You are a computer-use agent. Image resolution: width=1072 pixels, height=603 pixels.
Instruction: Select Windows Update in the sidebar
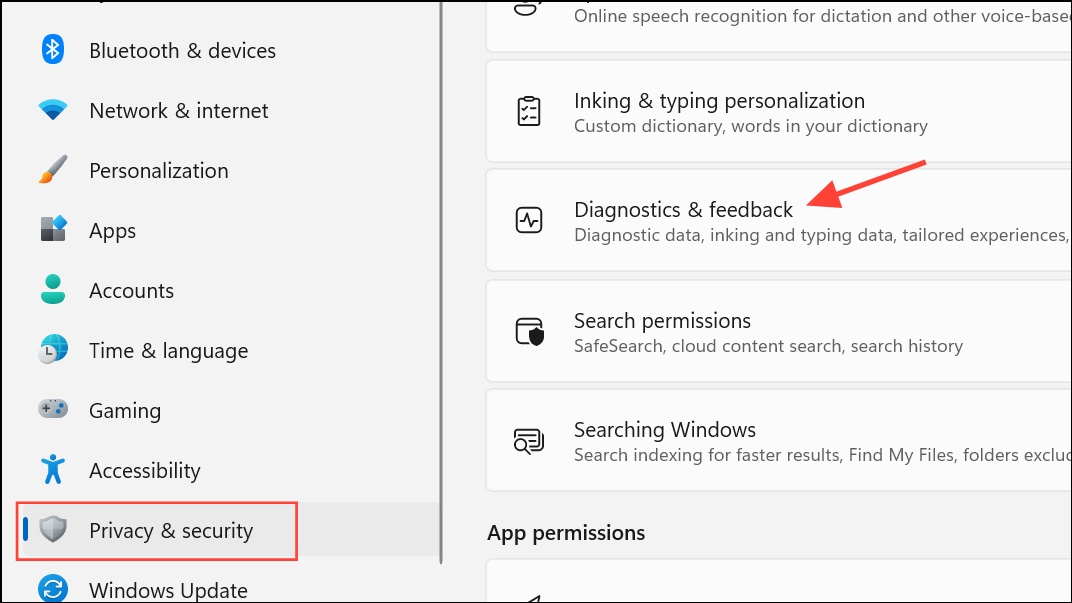tap(168, 589)
